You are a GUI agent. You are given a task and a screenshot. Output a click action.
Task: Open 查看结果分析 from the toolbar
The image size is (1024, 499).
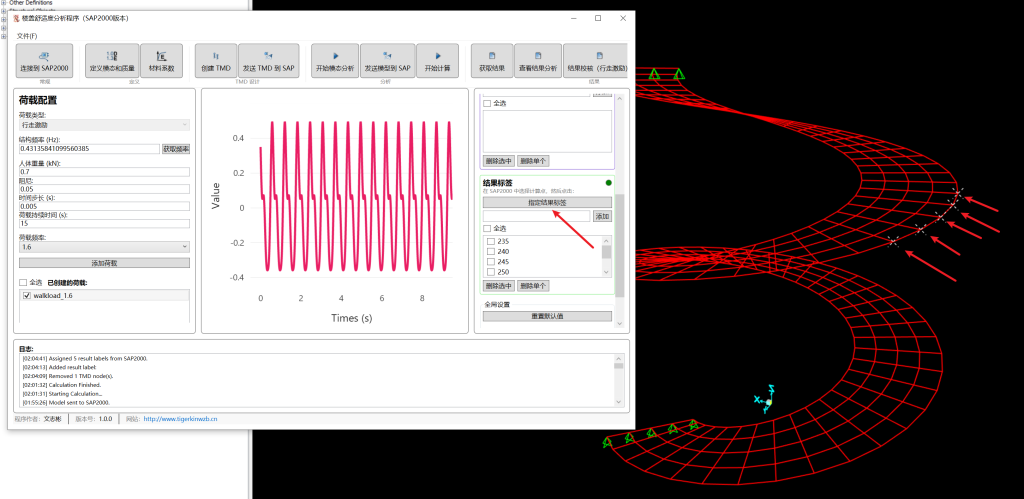click(538, 61)
